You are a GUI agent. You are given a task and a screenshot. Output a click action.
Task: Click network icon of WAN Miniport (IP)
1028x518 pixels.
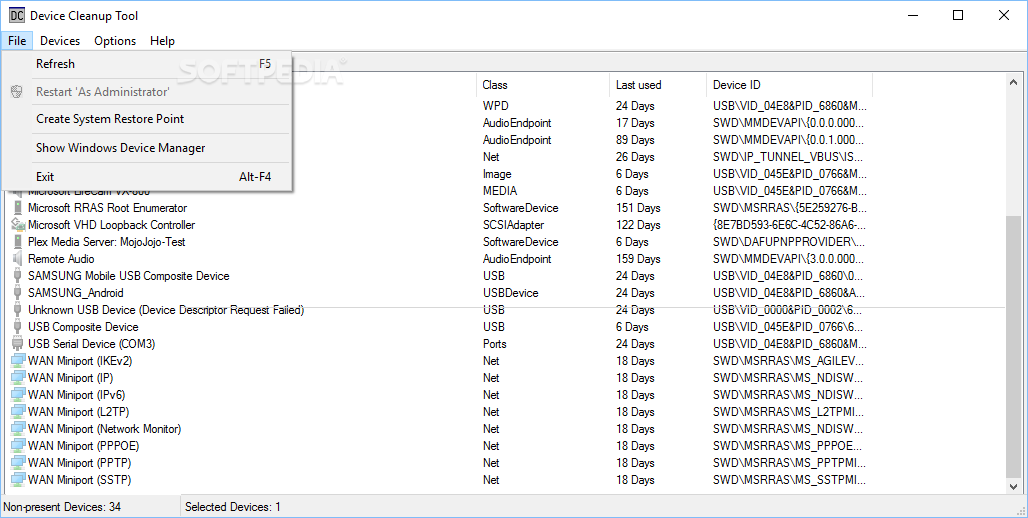(17, 378)
